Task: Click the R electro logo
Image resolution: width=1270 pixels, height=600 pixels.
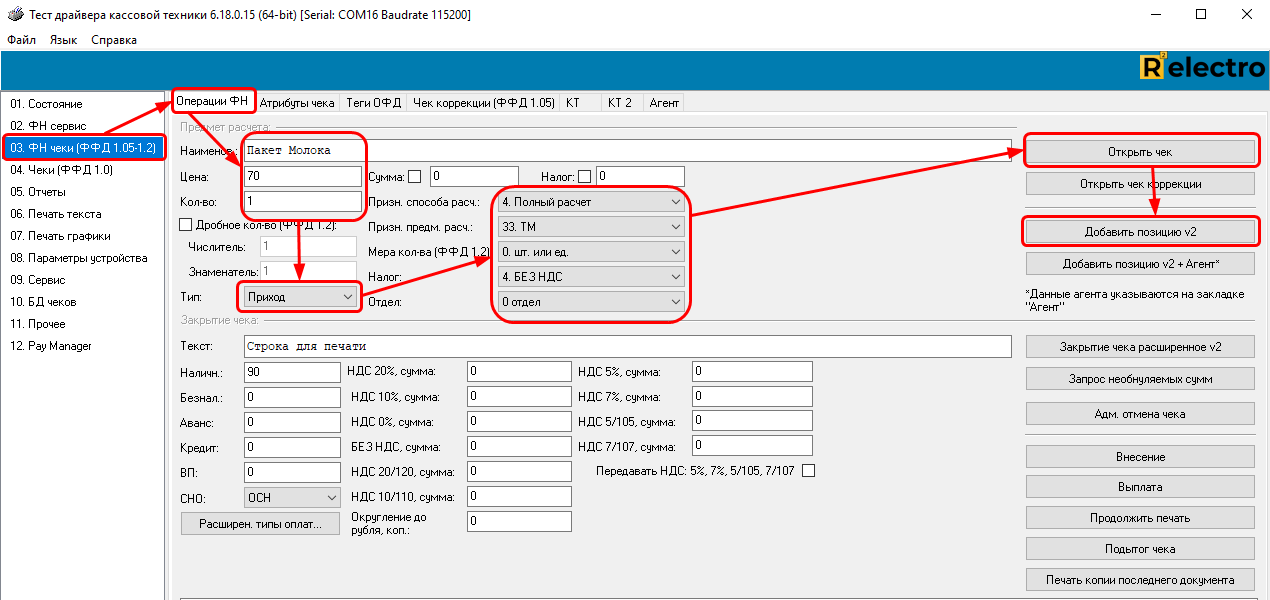Action: pyautogui.click(x=1201, y=68)
